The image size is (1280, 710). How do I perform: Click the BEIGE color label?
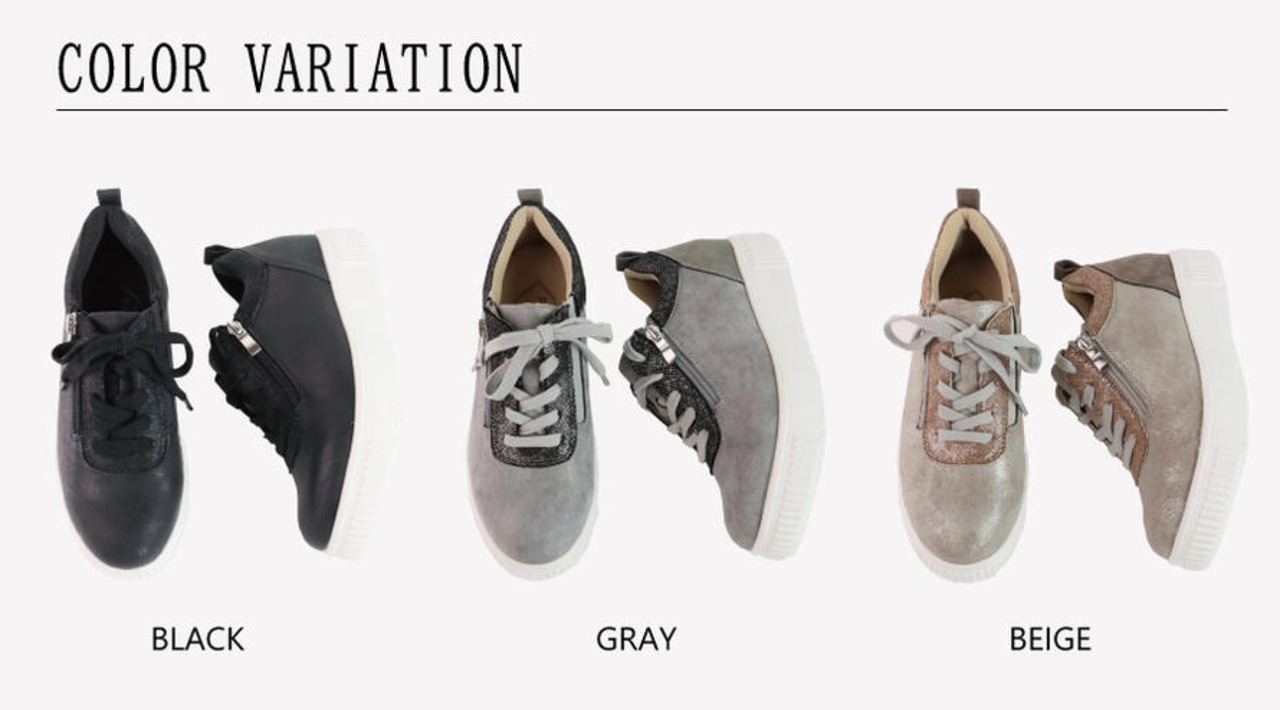[x=1049, y=638]
